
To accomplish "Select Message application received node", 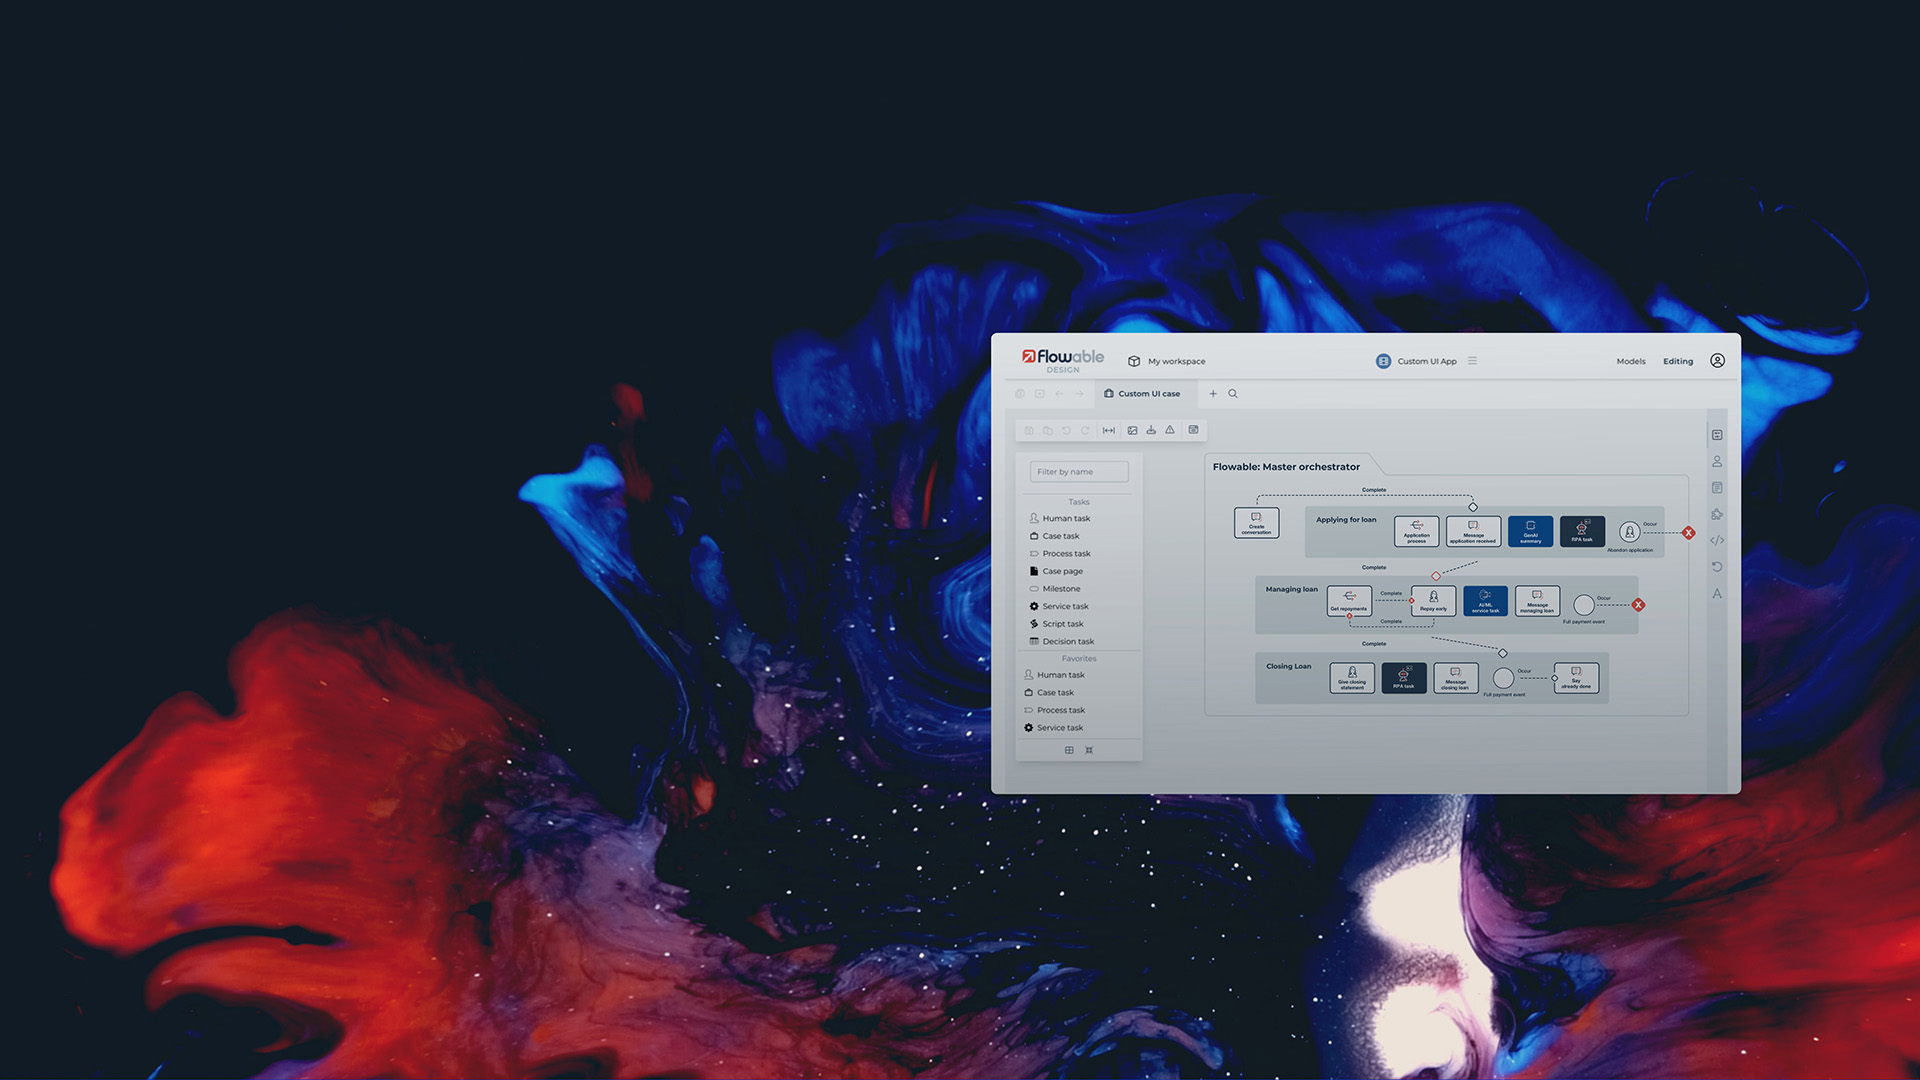I will click(x=1473, y=531).
